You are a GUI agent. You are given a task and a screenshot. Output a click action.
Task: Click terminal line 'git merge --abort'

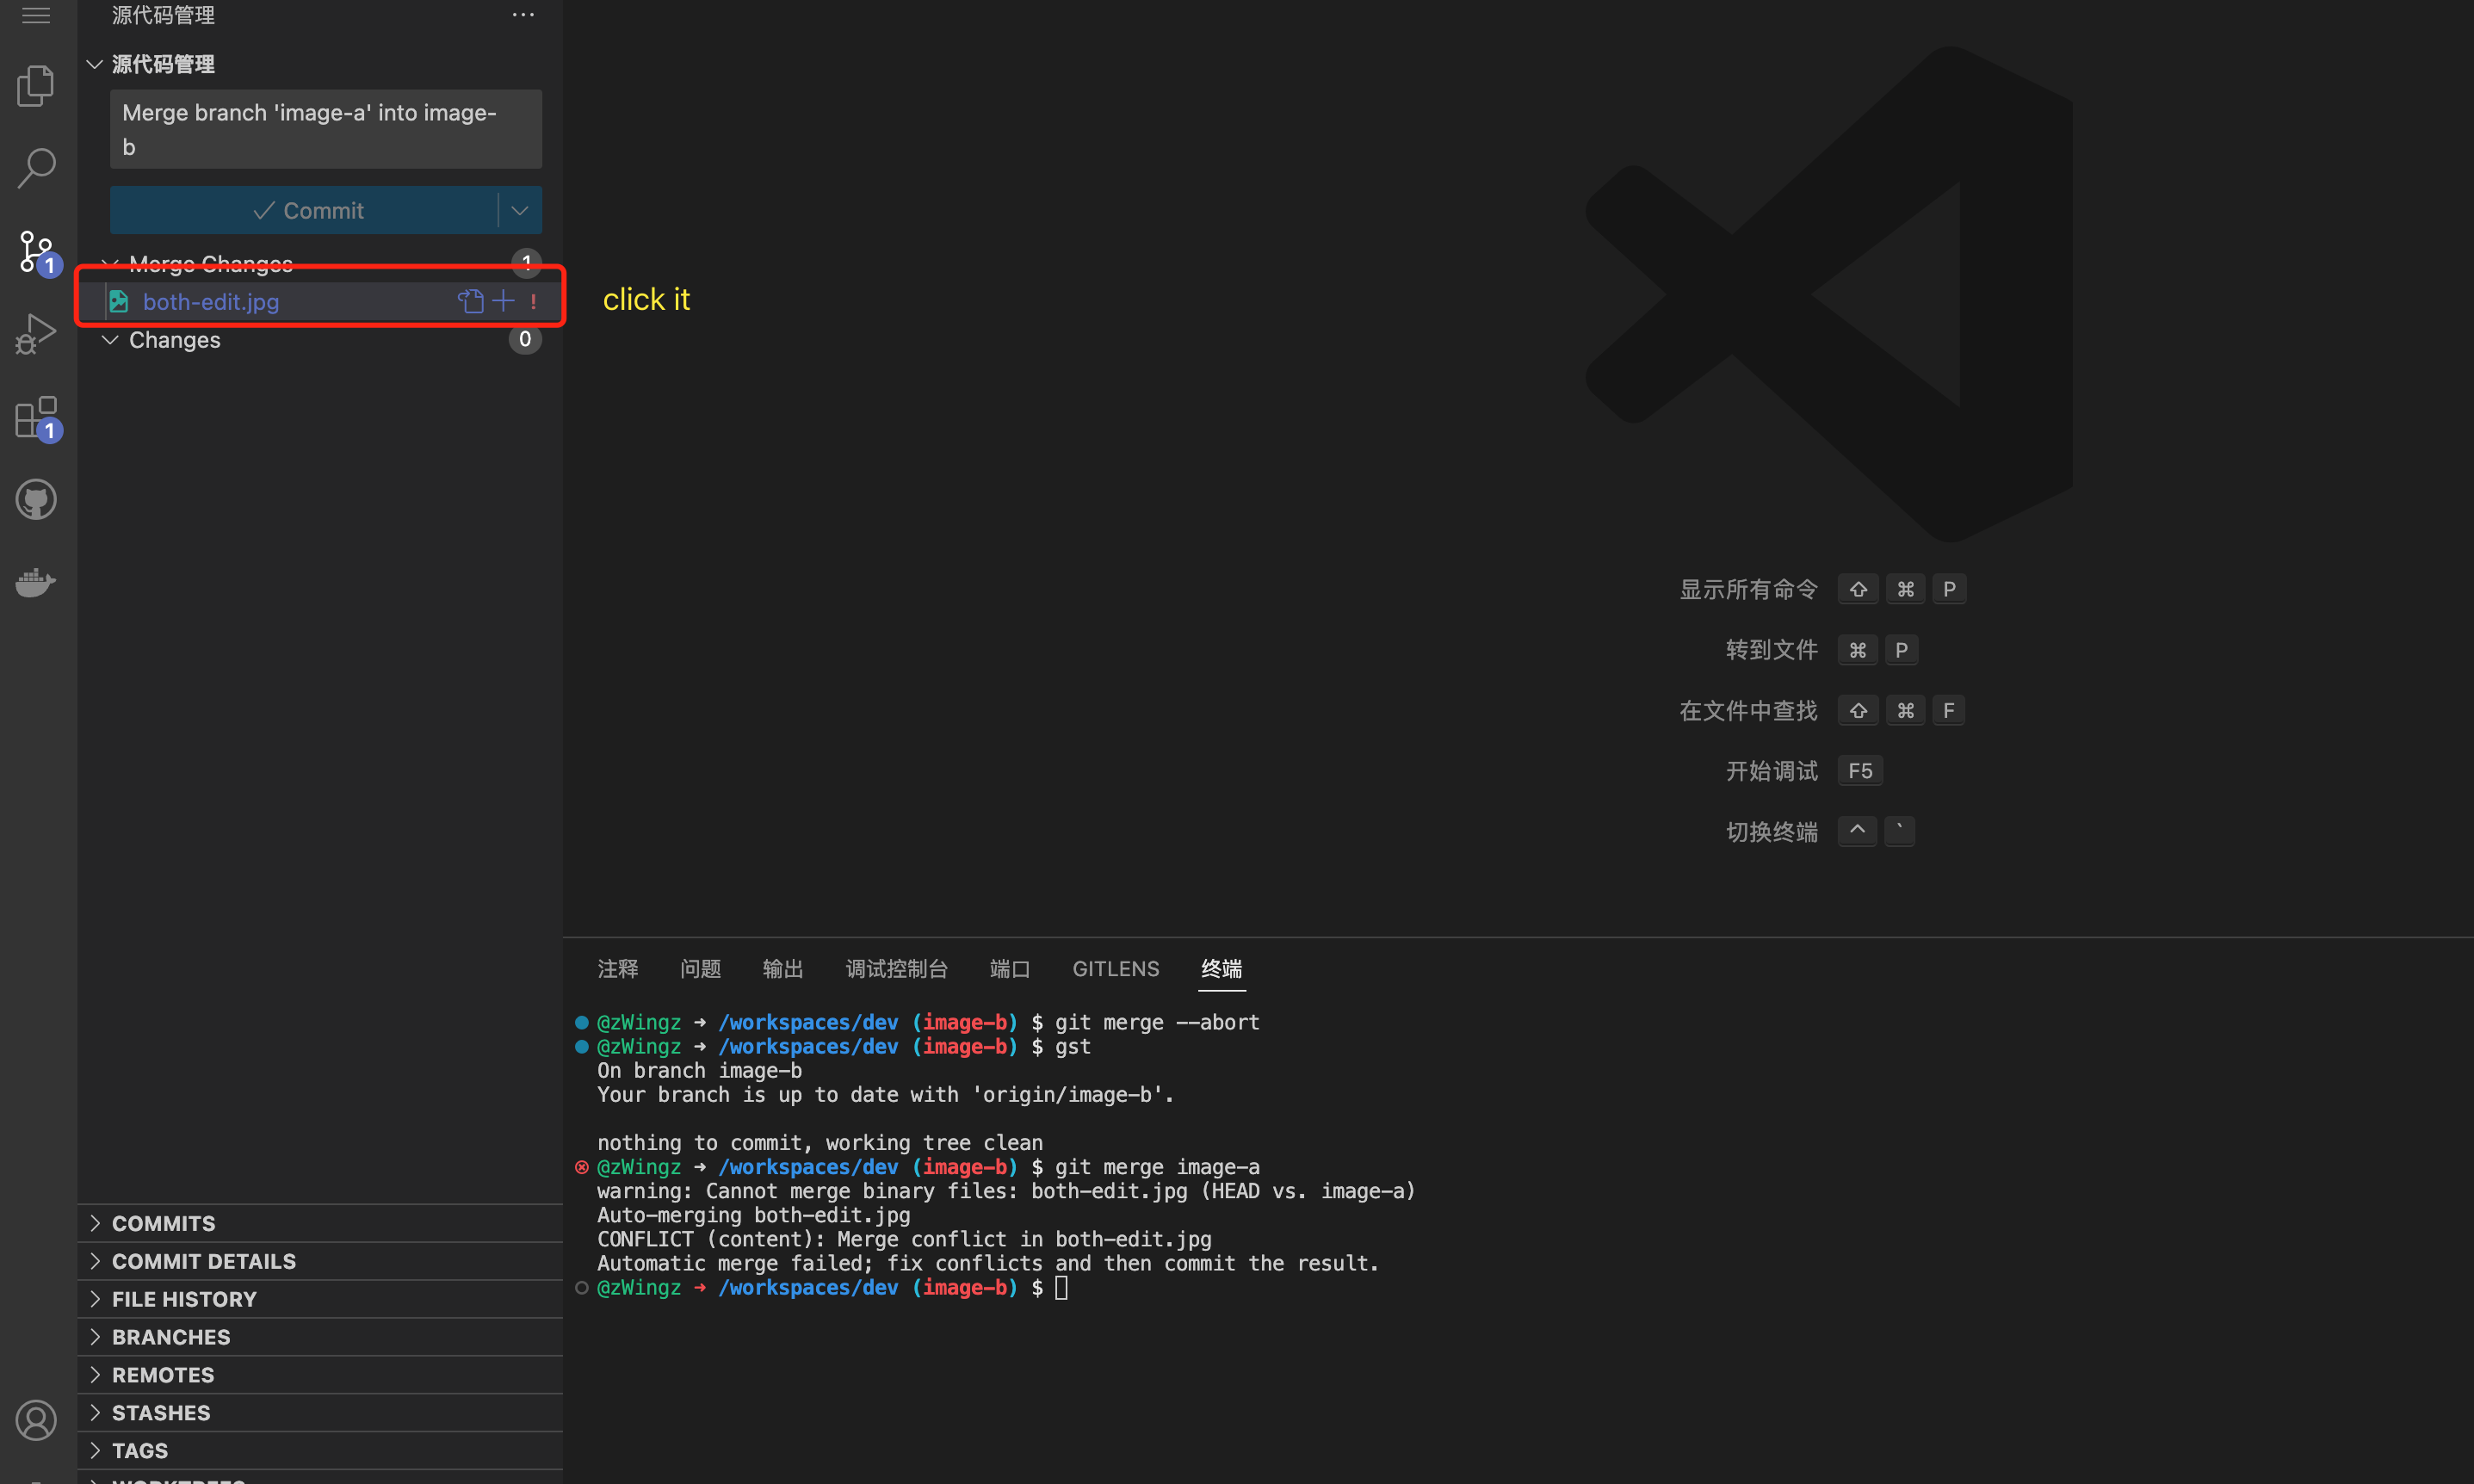pyautogui.click(x=1157, y=1022)
